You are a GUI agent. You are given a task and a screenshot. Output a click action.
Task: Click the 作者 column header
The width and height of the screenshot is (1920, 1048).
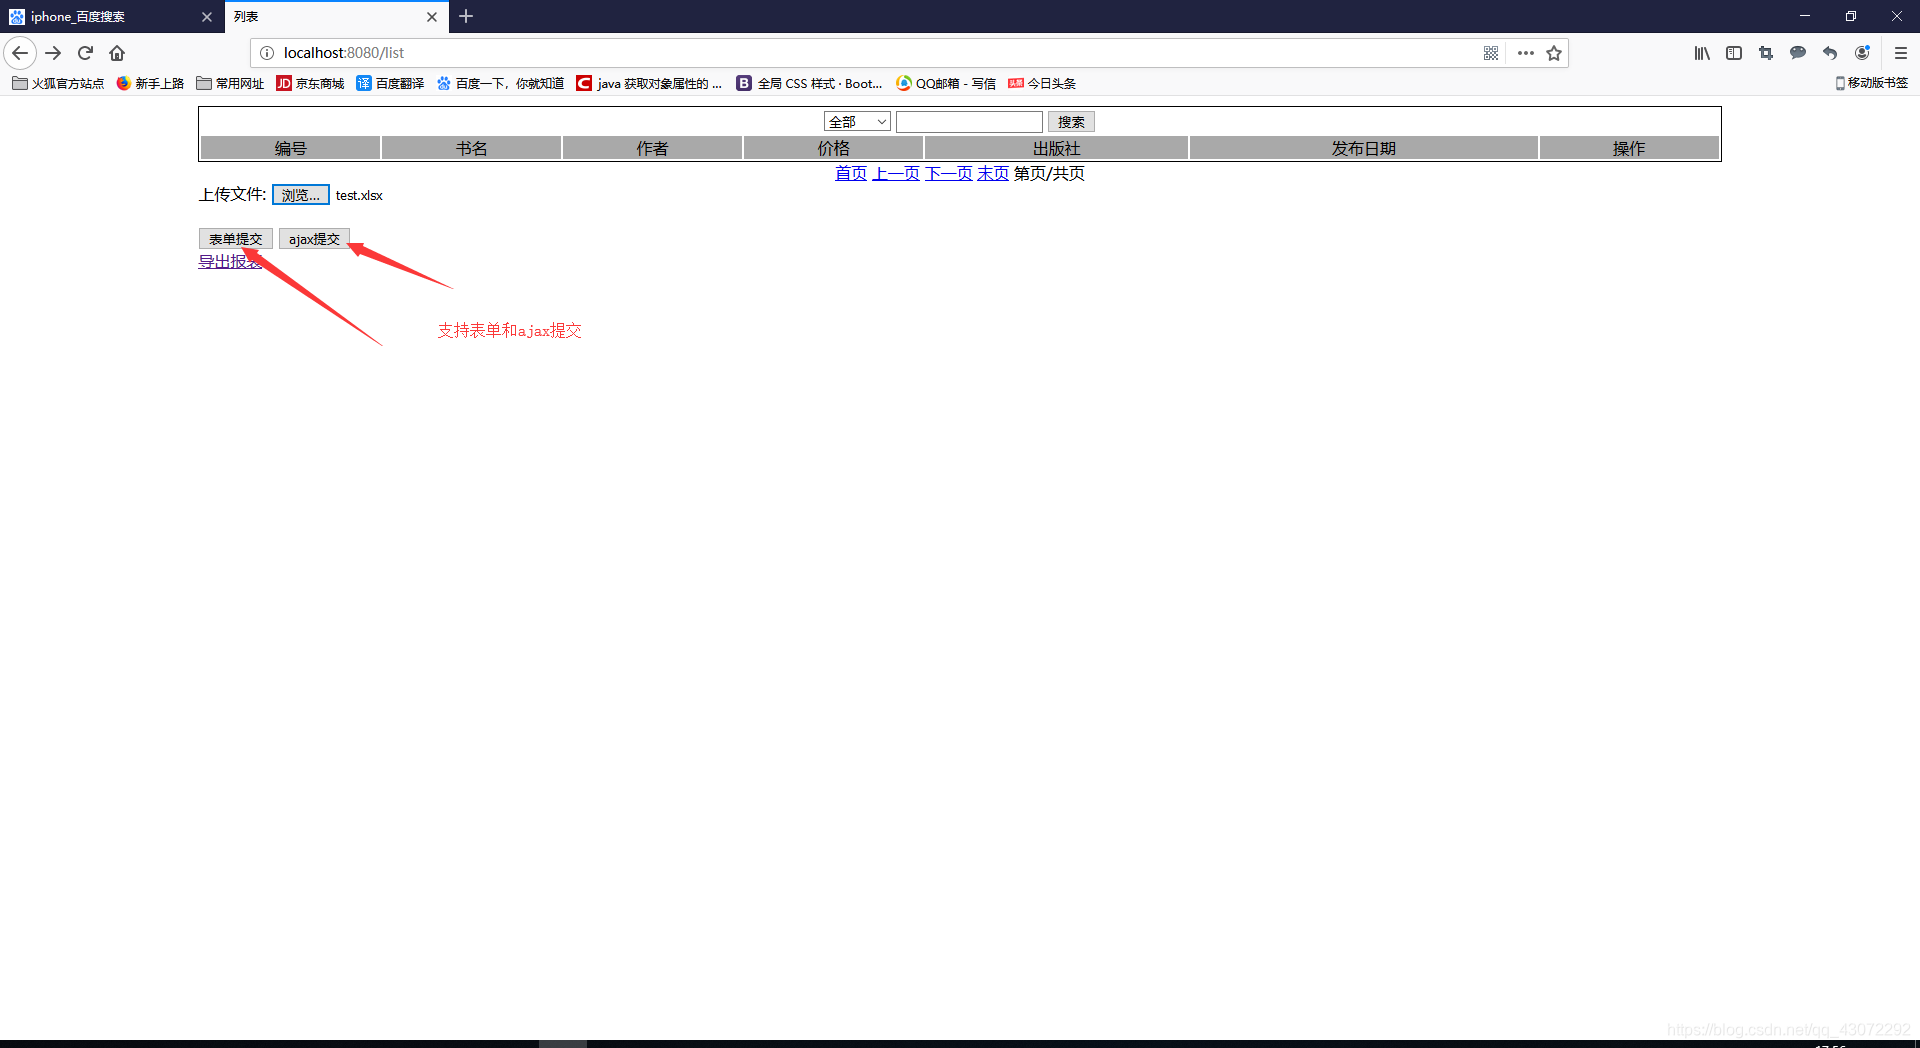point(652,148)
